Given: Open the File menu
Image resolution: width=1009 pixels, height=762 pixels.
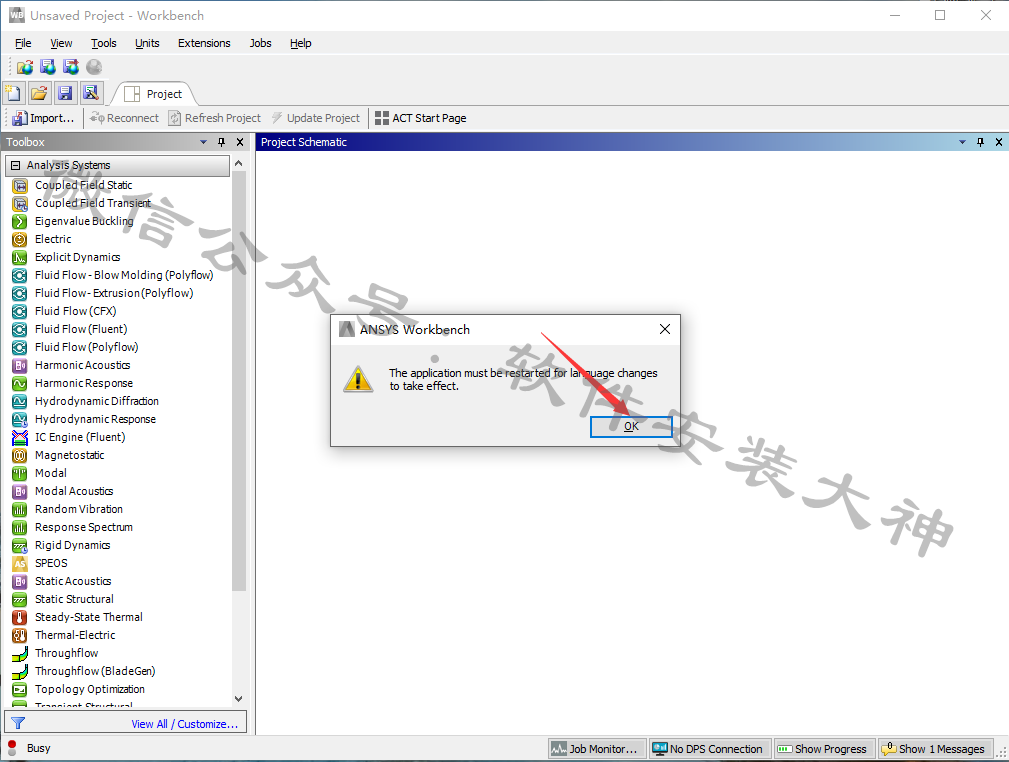Looking at the screenshot, I should pyautogui.click(x=23, y=43).
